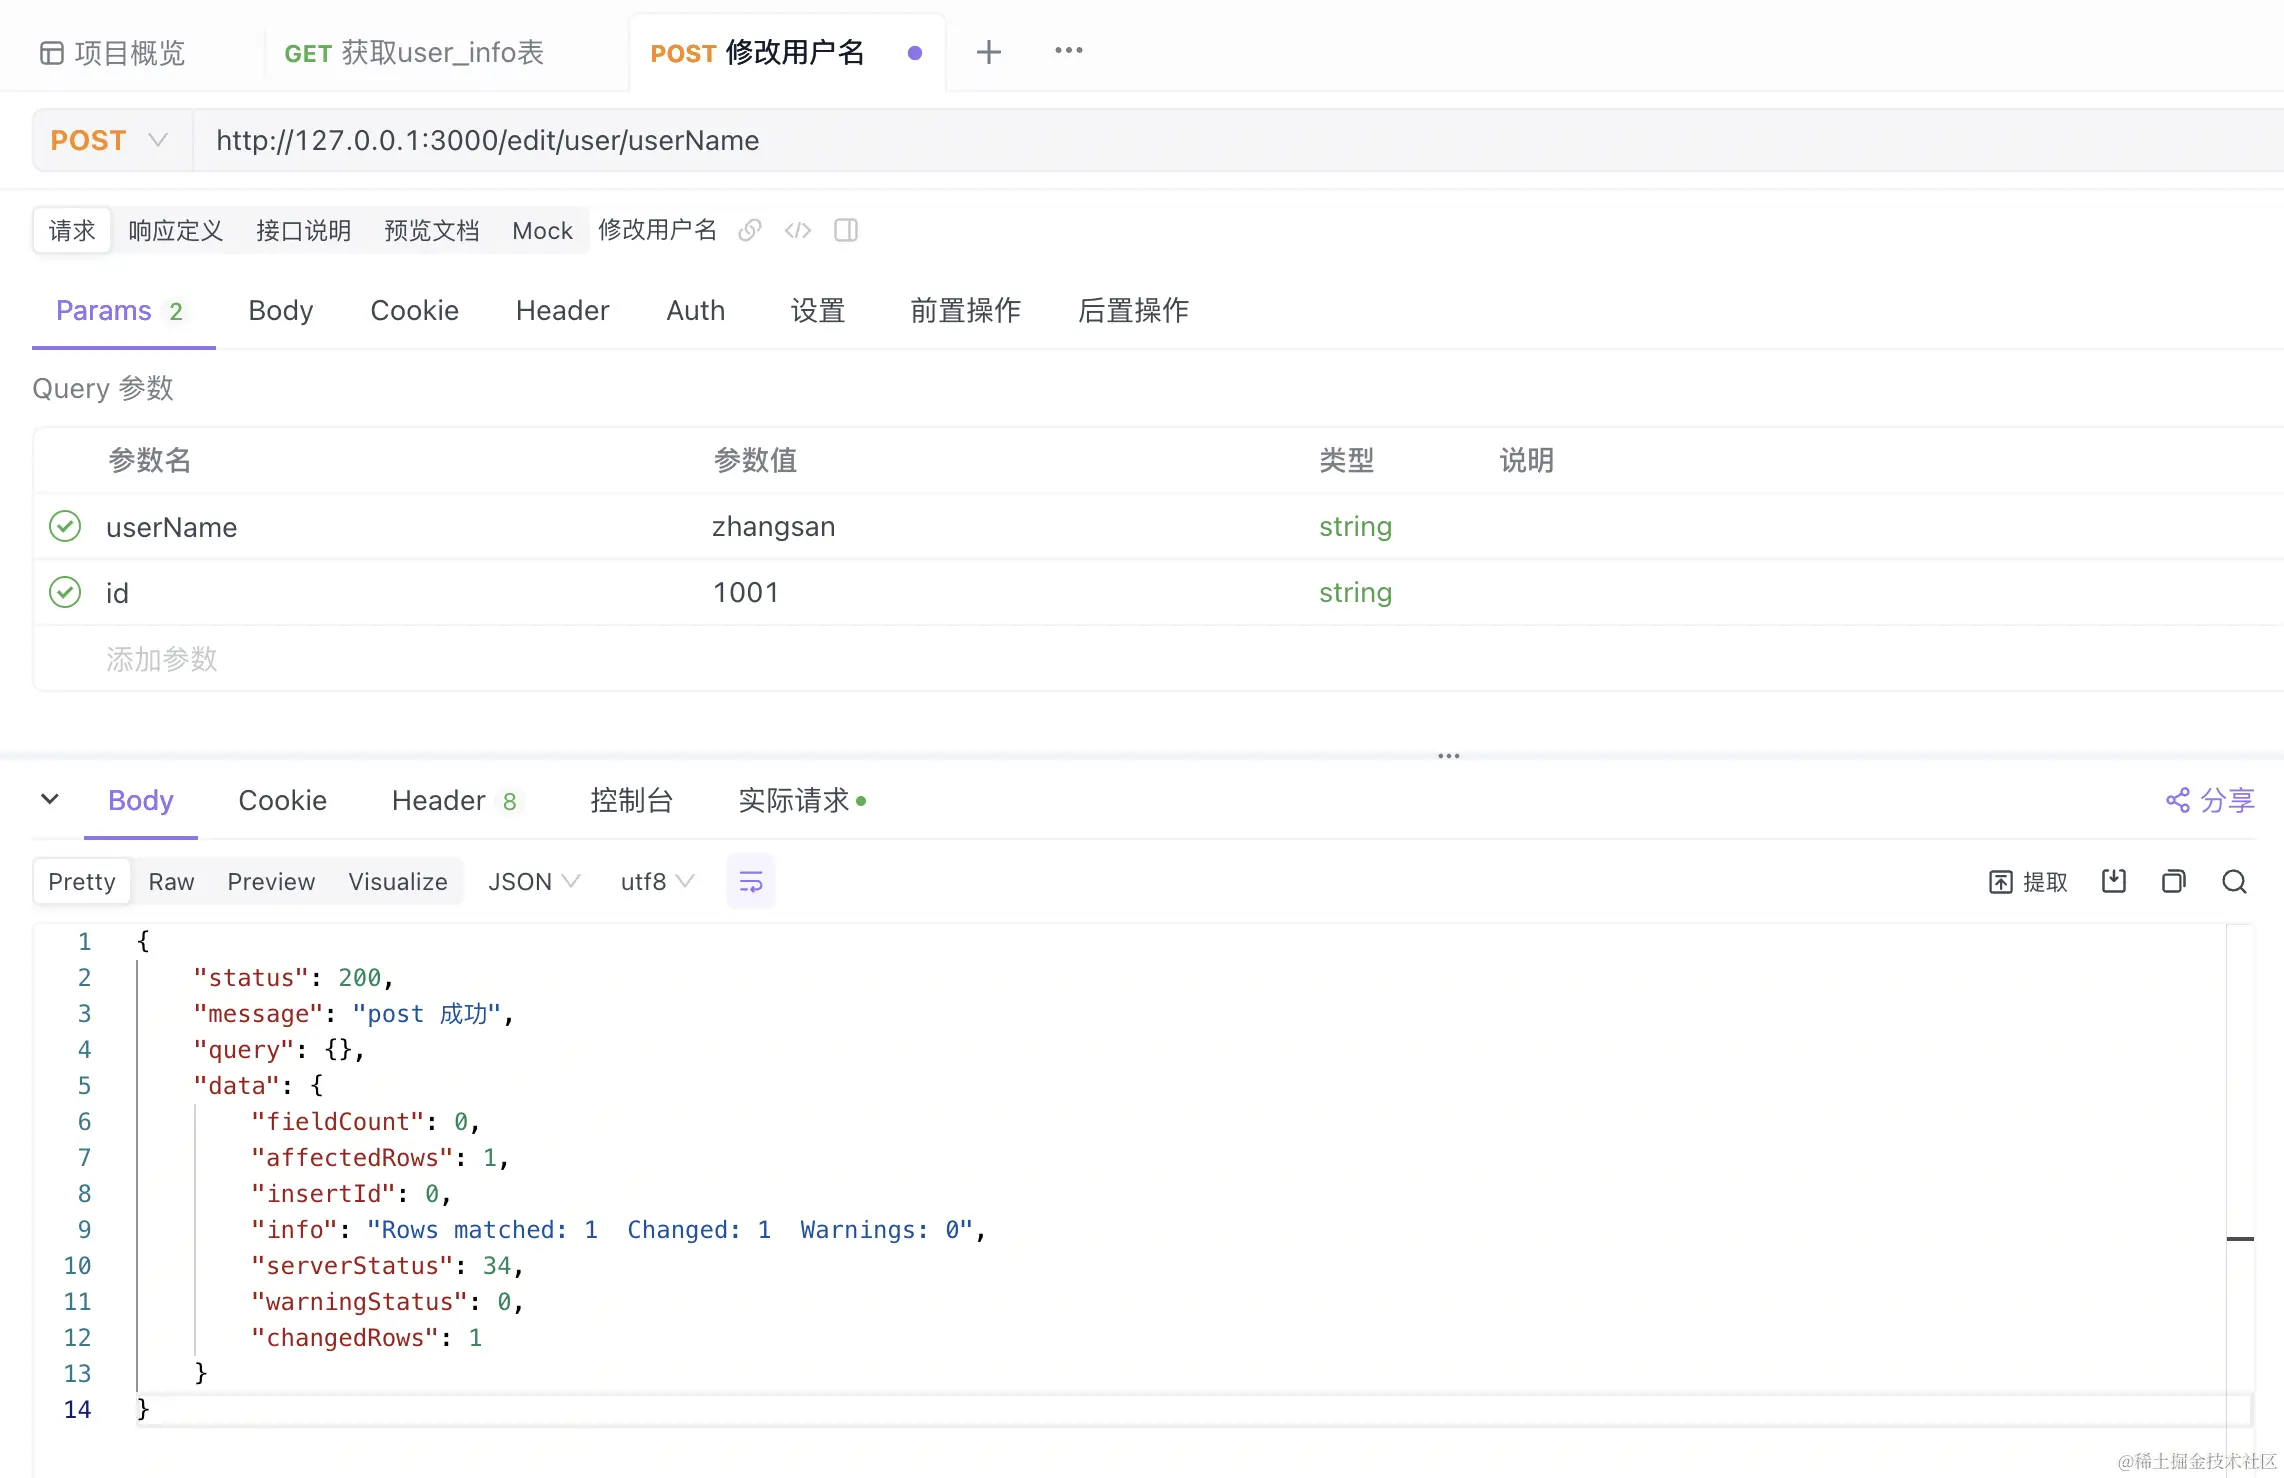Click the copy link icon beside 修改用户名

(x=749, y=231)
